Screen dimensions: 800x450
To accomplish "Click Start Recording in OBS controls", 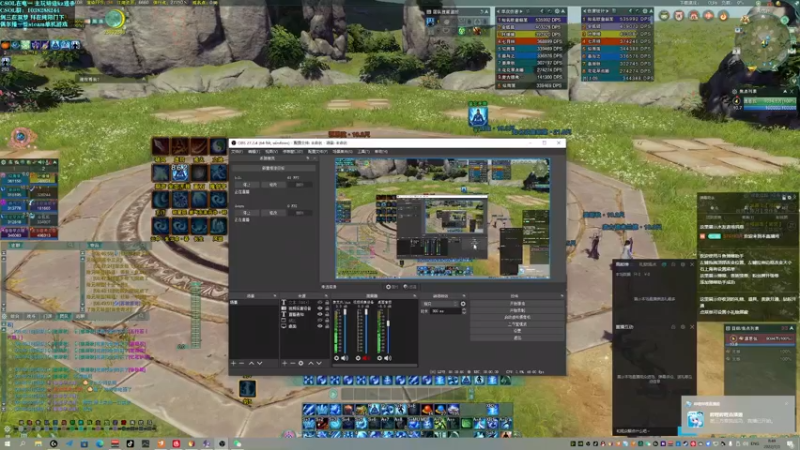I will pos(517,310).
